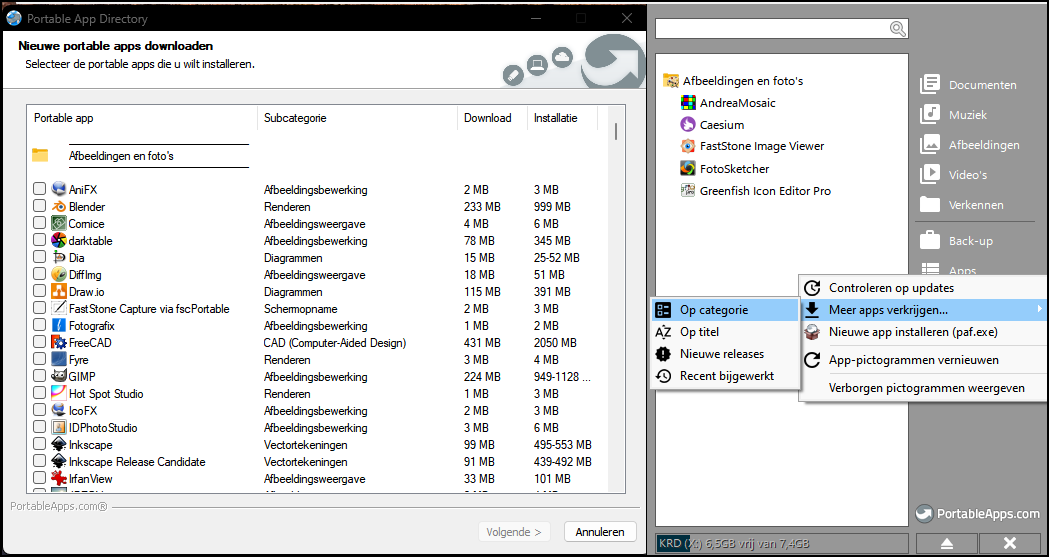Click the Back-up briefcase icon
Viewport: 1049px width, 557px height.
coord(930,240)
